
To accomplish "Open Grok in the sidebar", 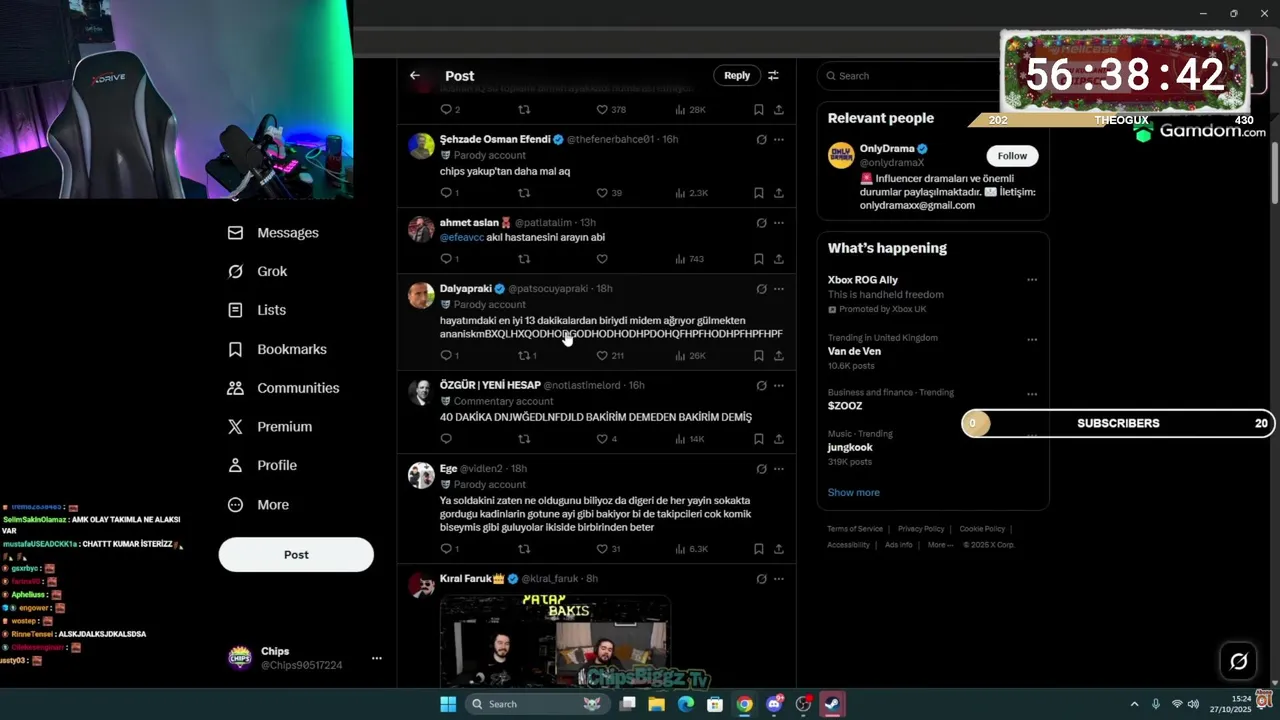I will 257,272.
